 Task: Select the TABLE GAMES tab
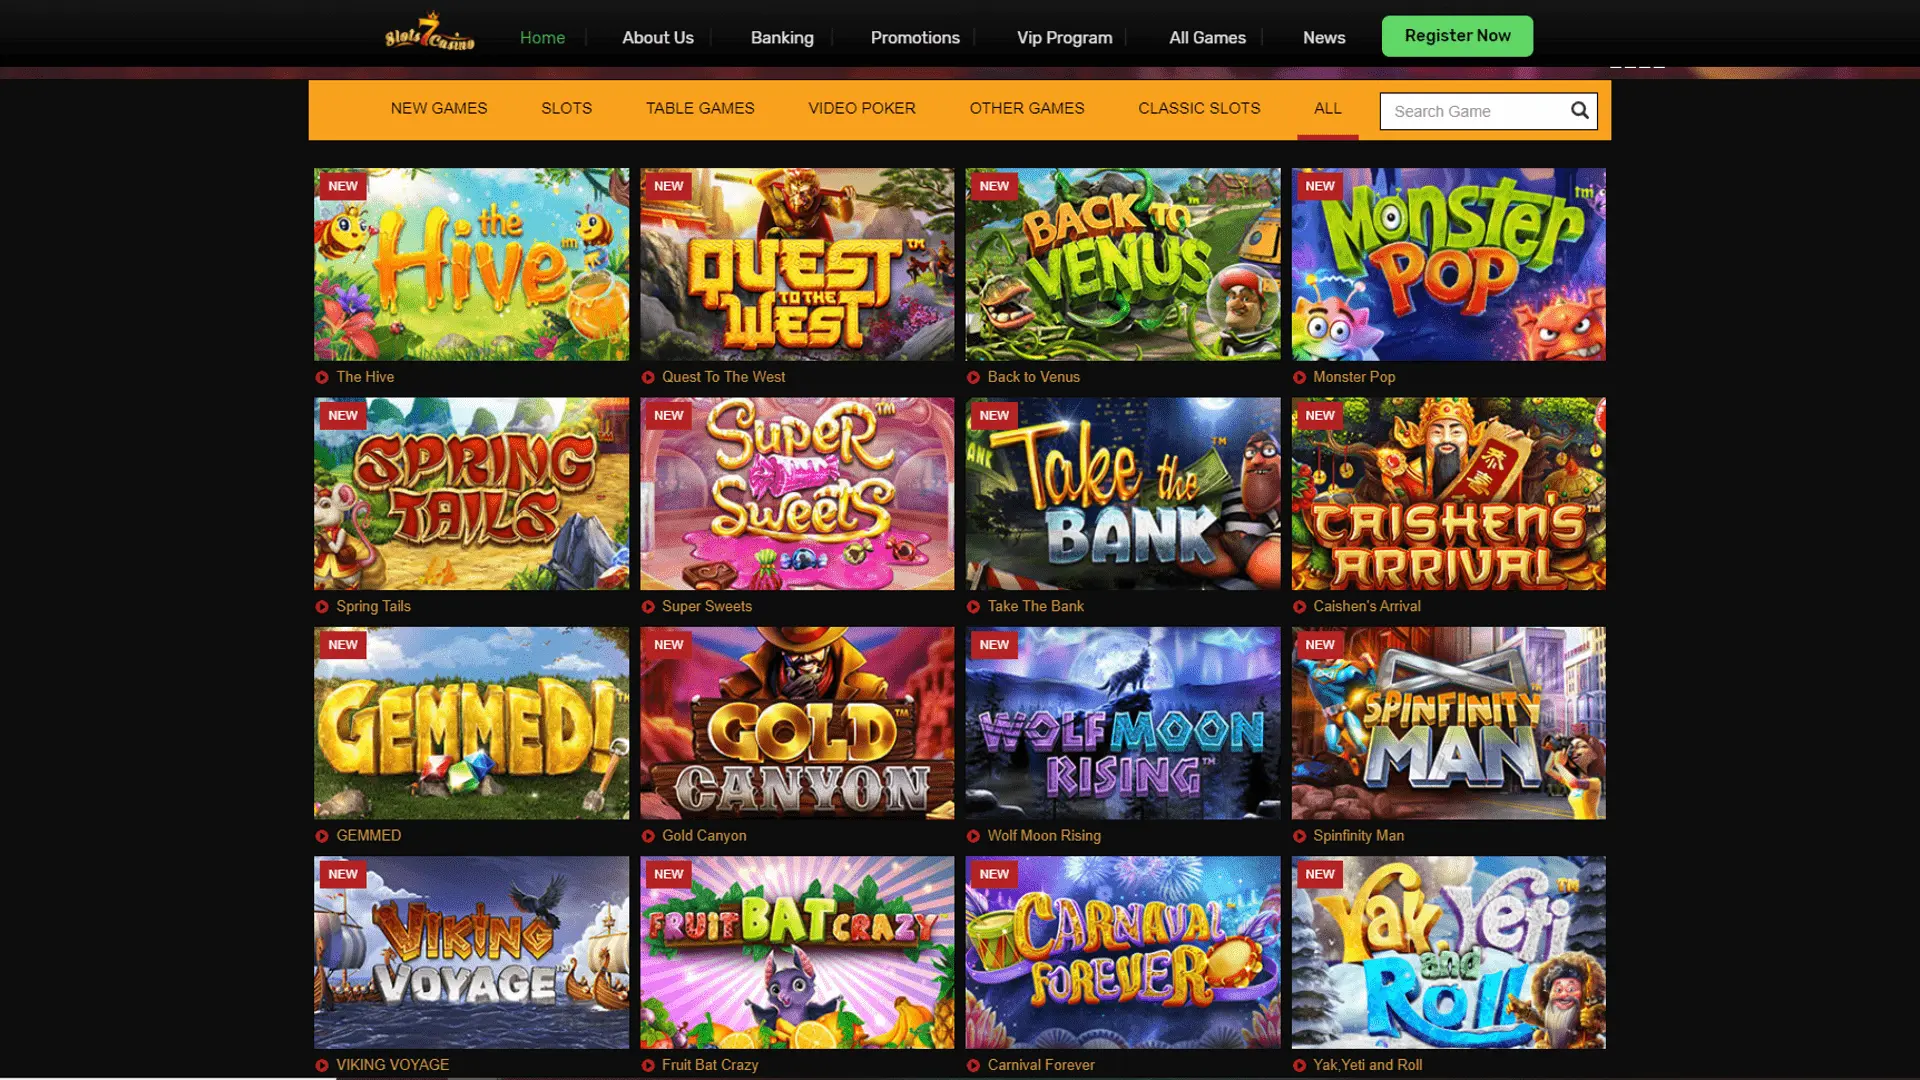[x=700, y=108]
